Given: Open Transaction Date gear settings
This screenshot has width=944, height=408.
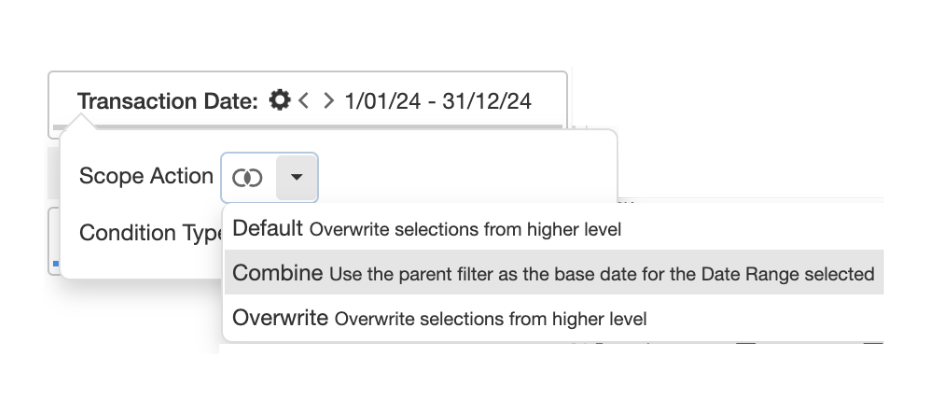Looking at the screenshot, I should 279,100.
